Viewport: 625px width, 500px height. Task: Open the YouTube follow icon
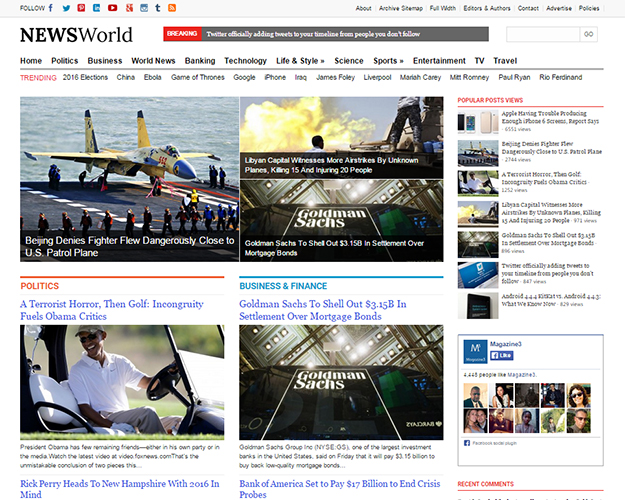point(113,8)
